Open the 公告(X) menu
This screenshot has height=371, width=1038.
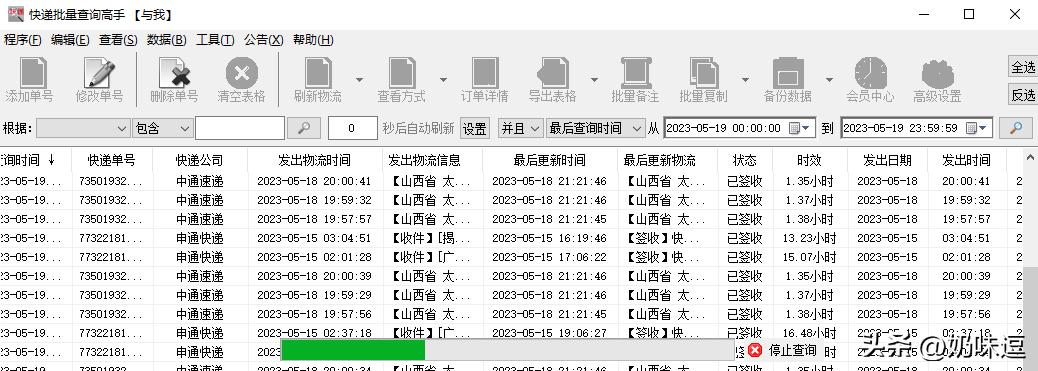click(x=263, y=40)
